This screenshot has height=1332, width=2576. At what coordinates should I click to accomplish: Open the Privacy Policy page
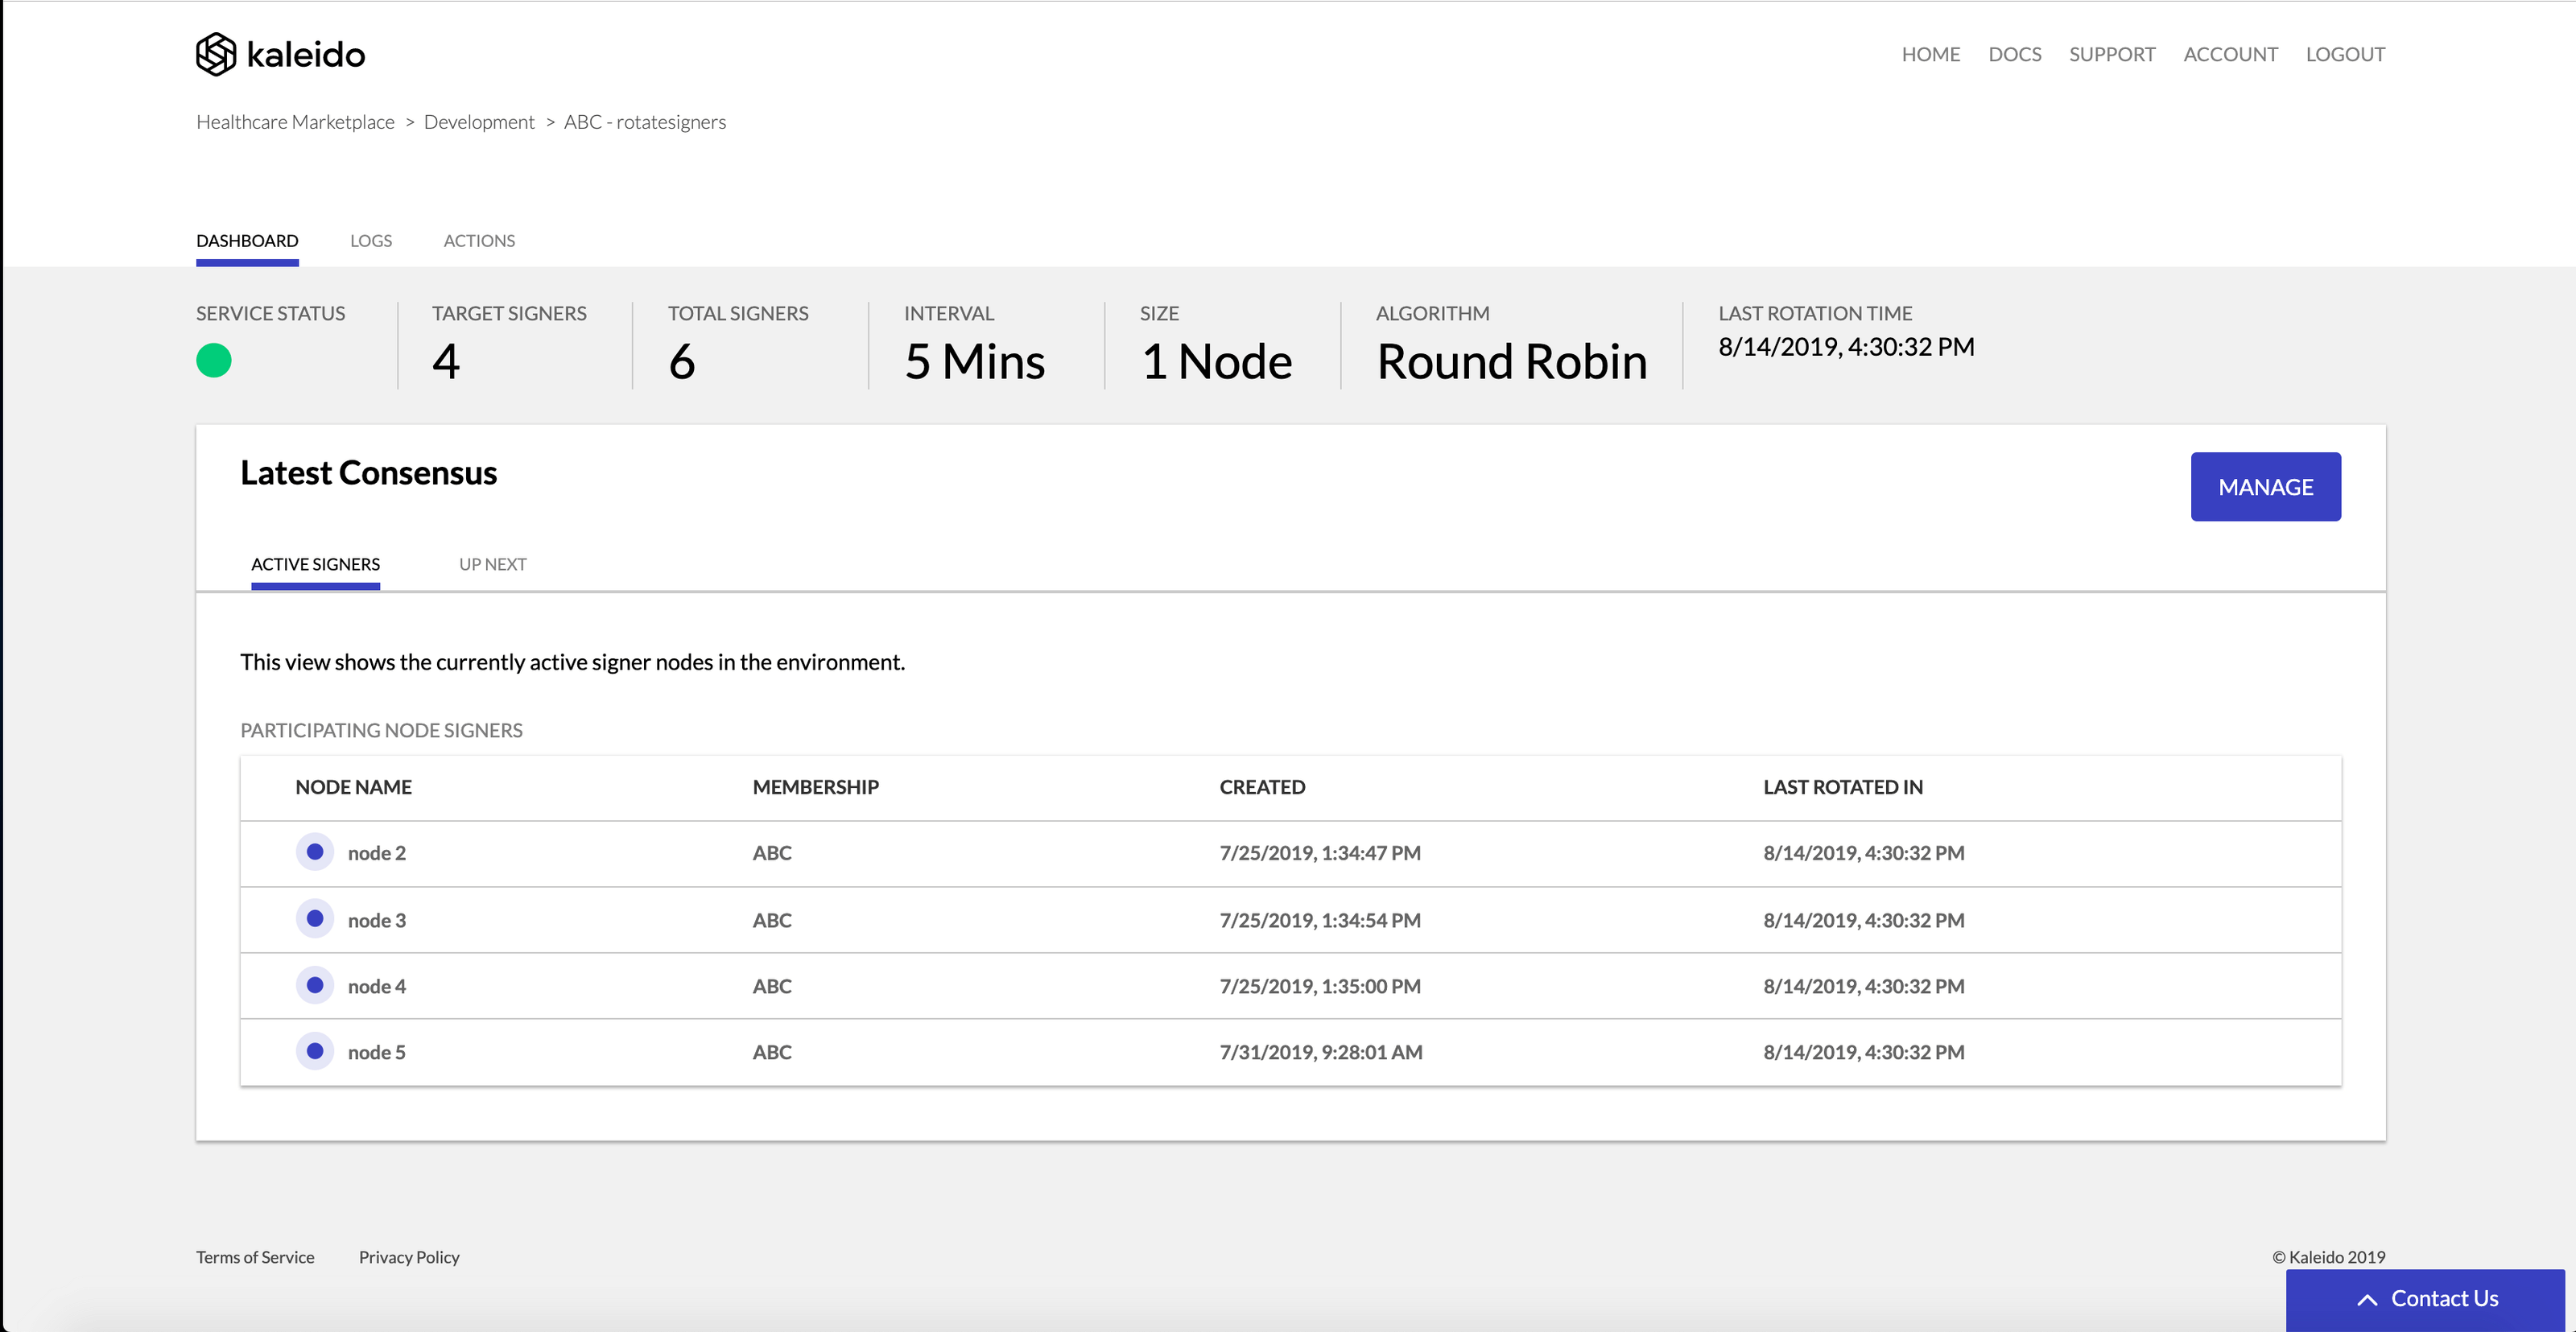pos(409,1257)
